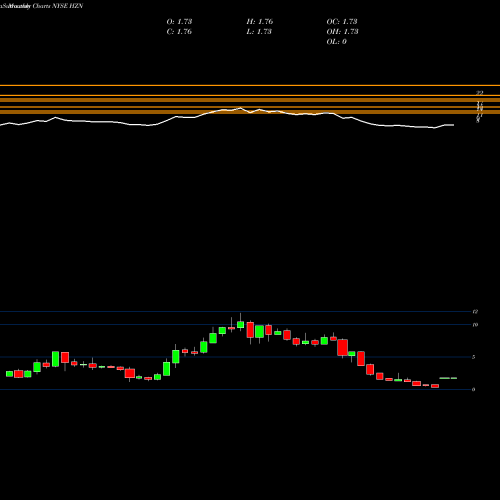Select the close price "C: 1.76"
Screen dimensions: 500x500
click(x=179, y=31)
